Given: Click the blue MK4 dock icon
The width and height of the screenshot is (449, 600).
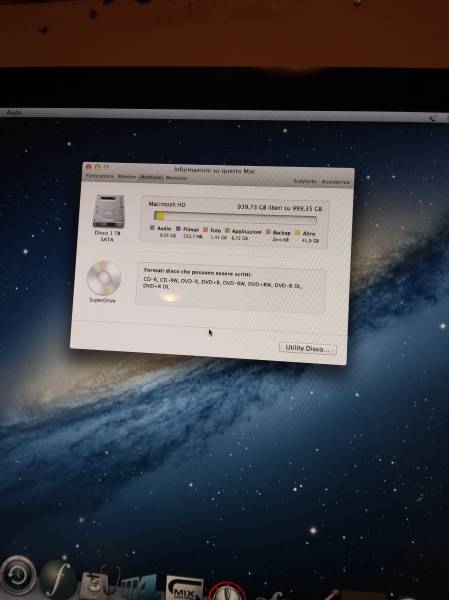Looking at the screenshot, I should (x=140, y=587).
